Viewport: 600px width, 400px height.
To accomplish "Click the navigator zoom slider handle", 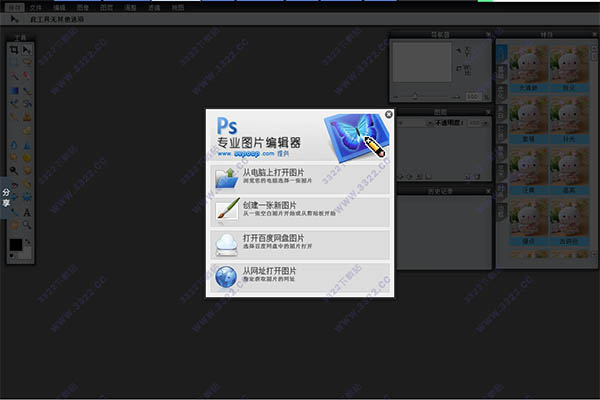I will click(x=416, y=96).
